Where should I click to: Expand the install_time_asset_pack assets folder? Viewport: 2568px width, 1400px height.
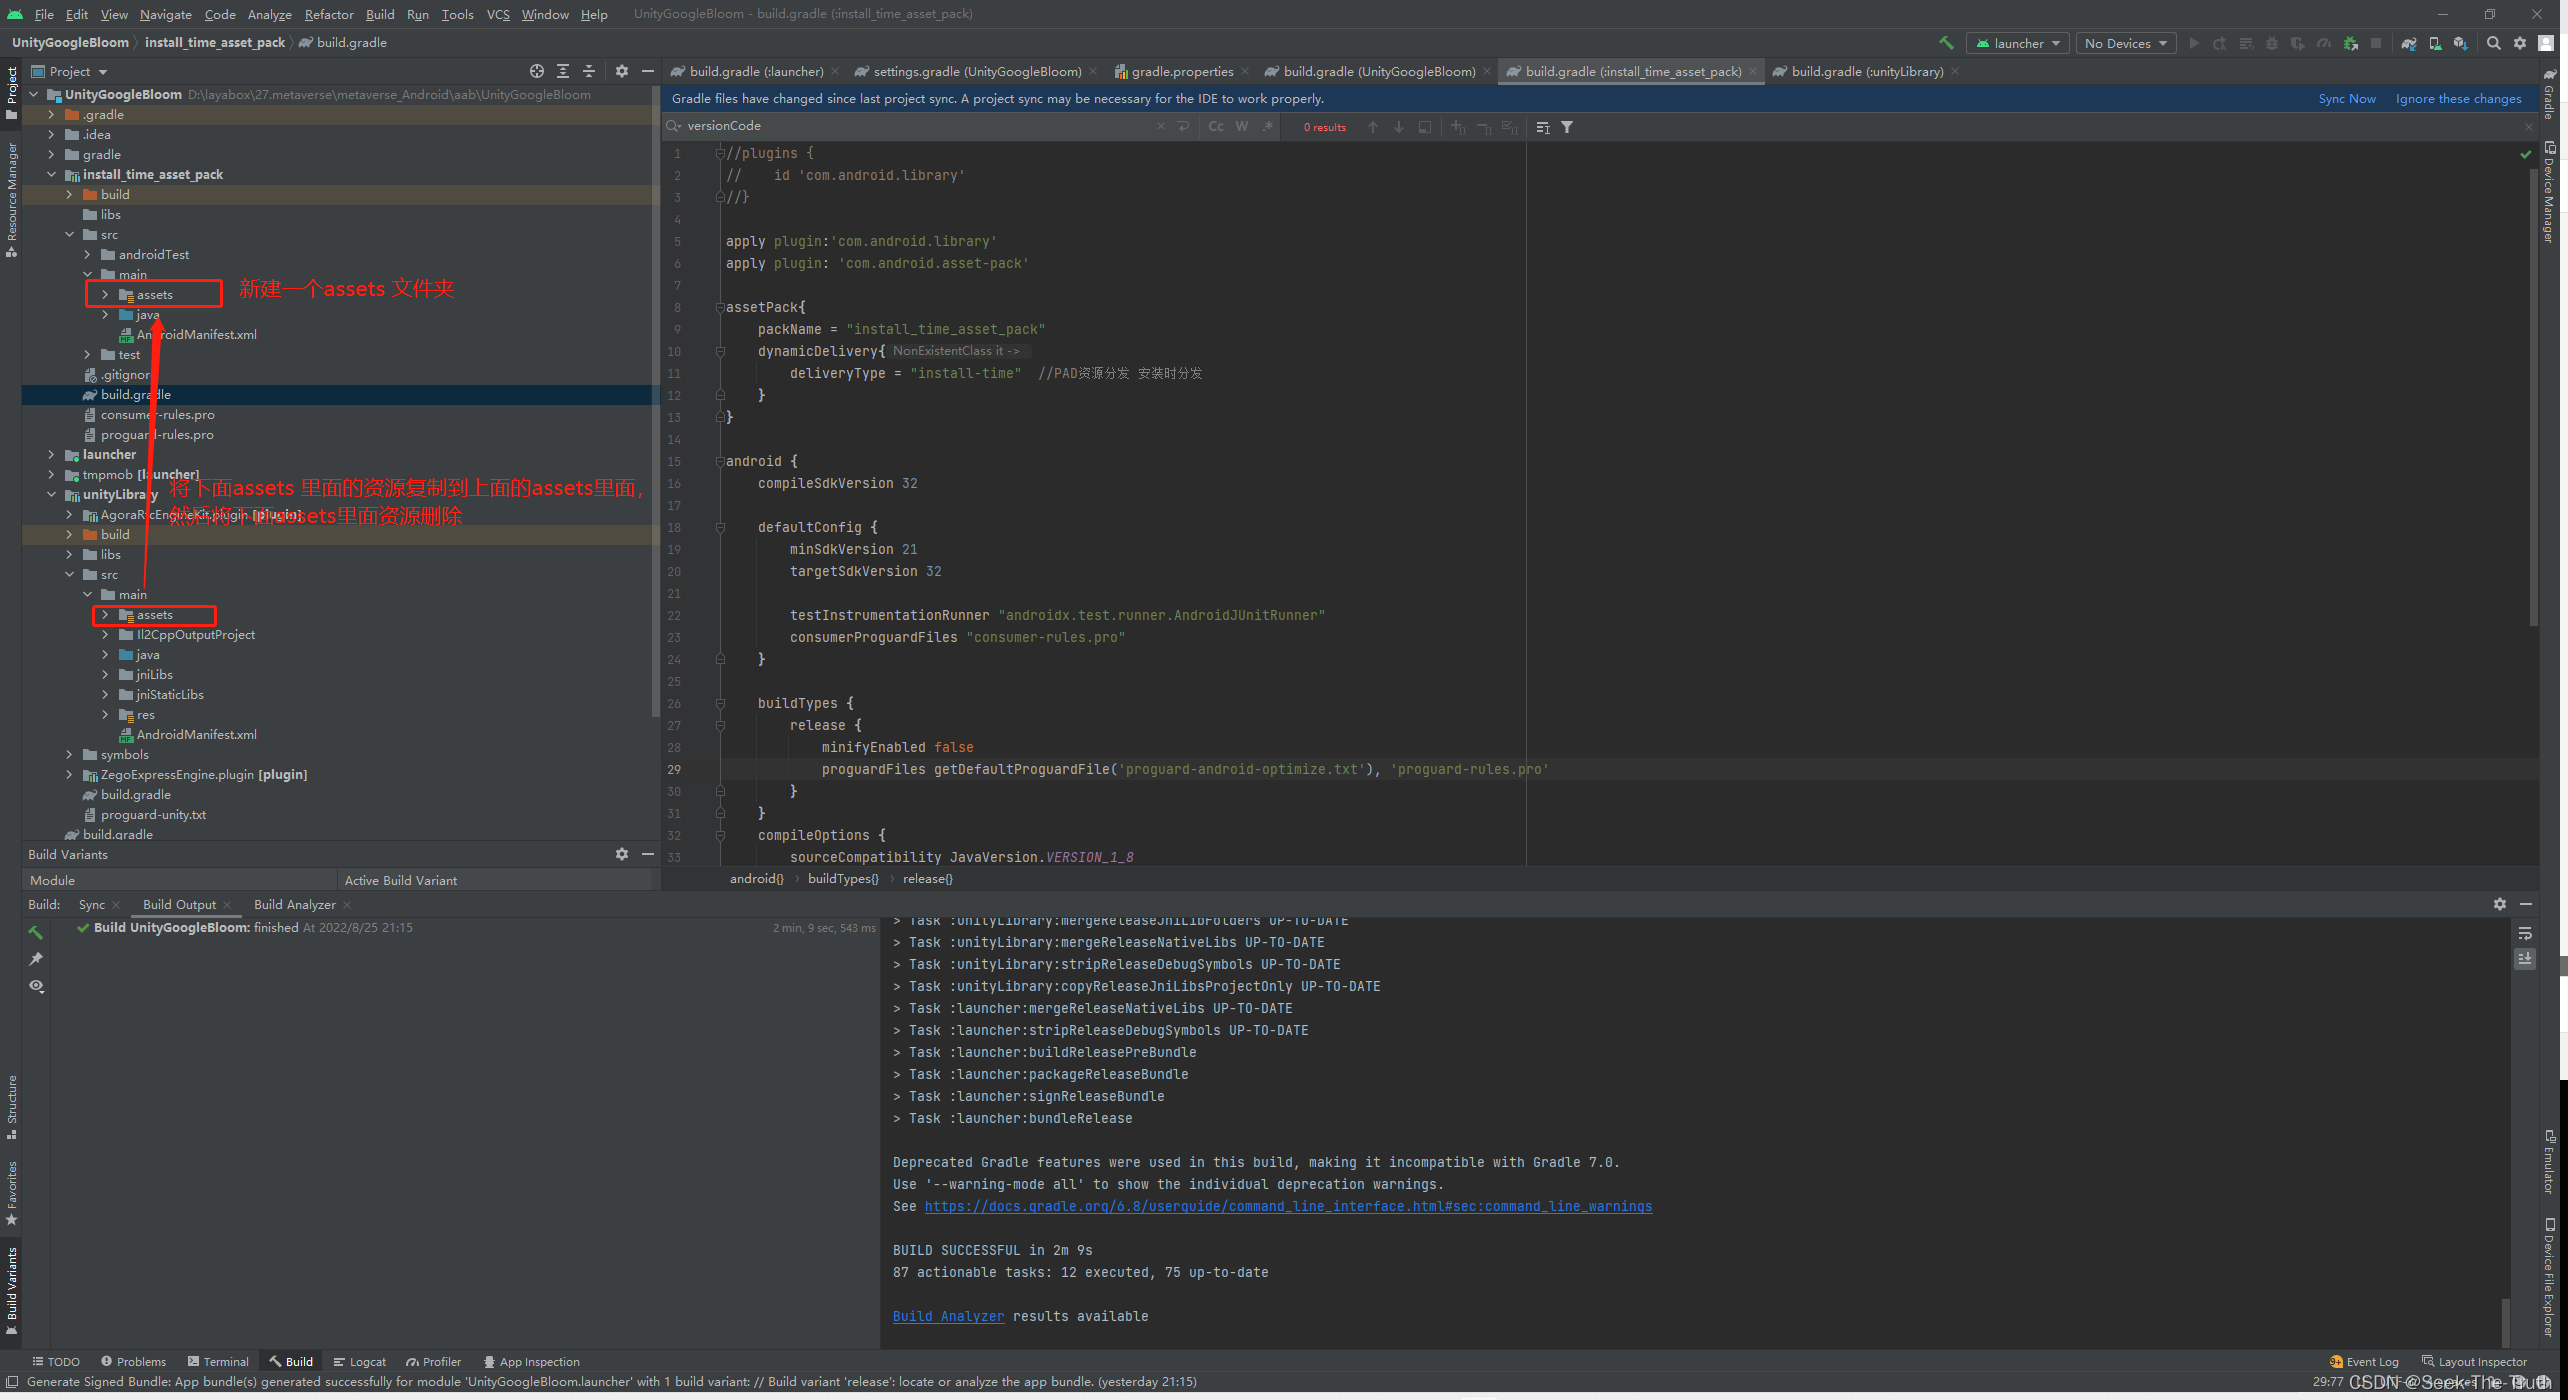tap(109, 293)
